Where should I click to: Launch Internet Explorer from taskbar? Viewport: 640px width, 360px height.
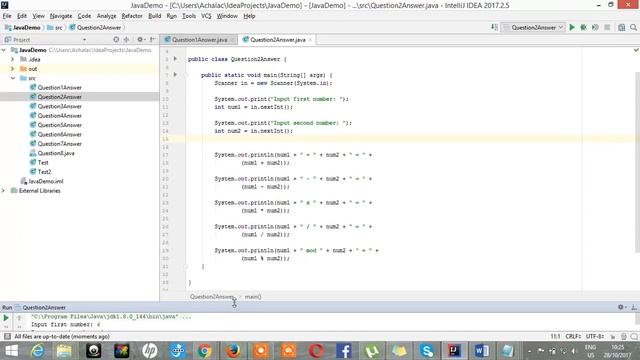[x=38, y=351]
